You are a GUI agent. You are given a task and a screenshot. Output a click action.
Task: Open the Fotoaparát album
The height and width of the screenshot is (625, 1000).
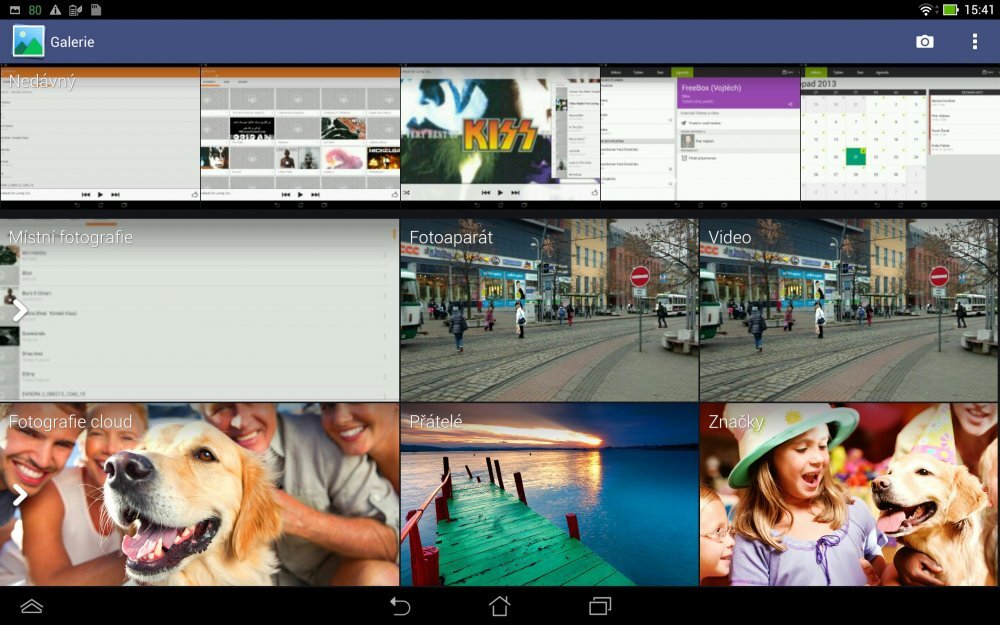pos(548,305)
